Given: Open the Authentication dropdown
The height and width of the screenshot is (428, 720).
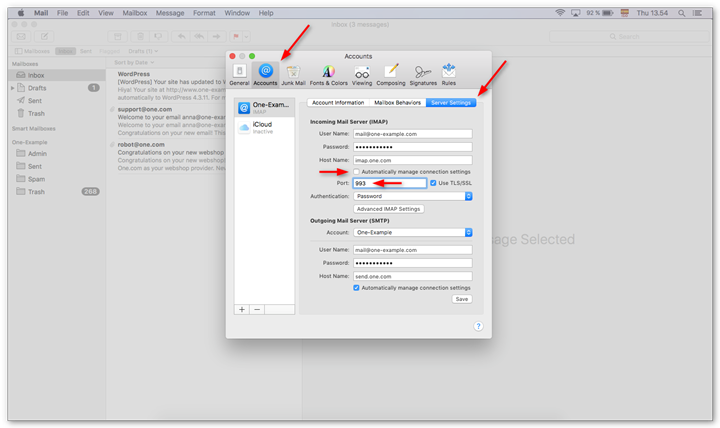Looking at the screenshot, I should 413,196.
